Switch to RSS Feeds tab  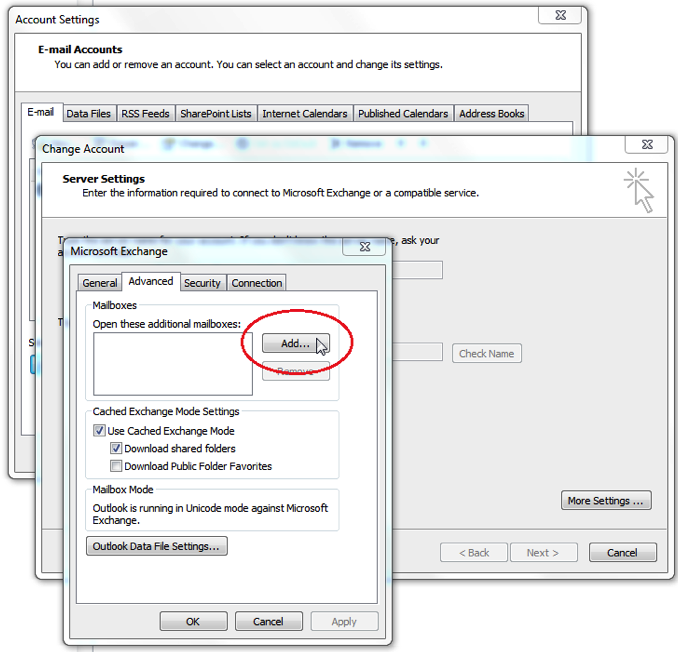point(145,113)
